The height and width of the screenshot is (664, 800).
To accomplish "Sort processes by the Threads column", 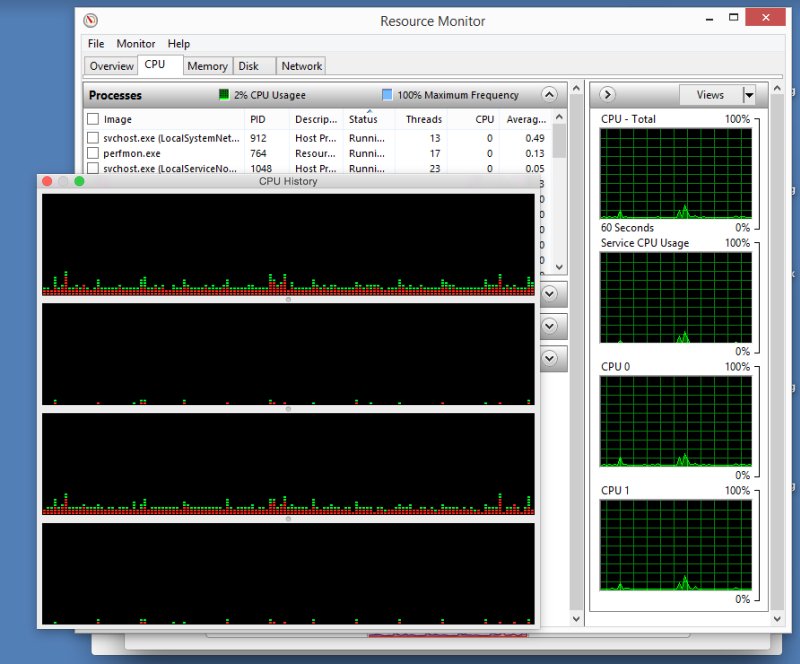I will point(424,120).
